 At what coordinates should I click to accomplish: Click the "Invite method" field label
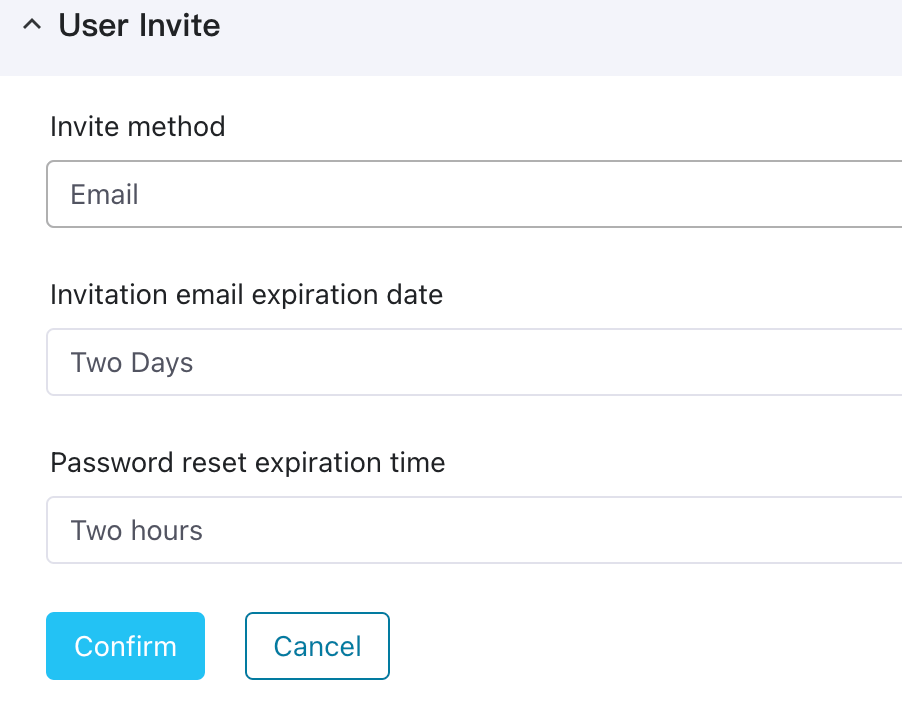pos(138,127)
